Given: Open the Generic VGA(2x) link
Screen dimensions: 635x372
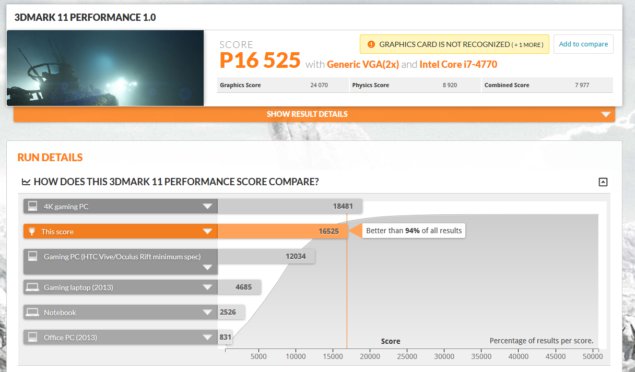Looking at the screenshot, I should 362,64.
